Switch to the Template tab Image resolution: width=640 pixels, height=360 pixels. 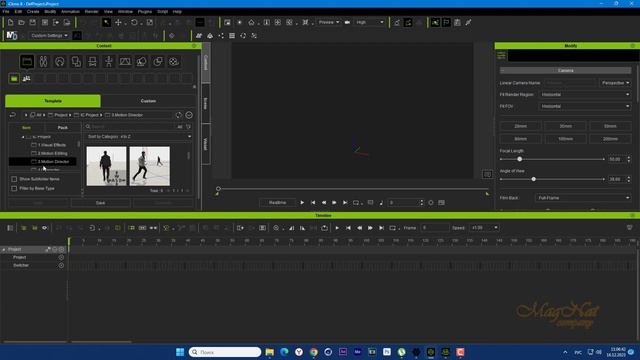53,101
